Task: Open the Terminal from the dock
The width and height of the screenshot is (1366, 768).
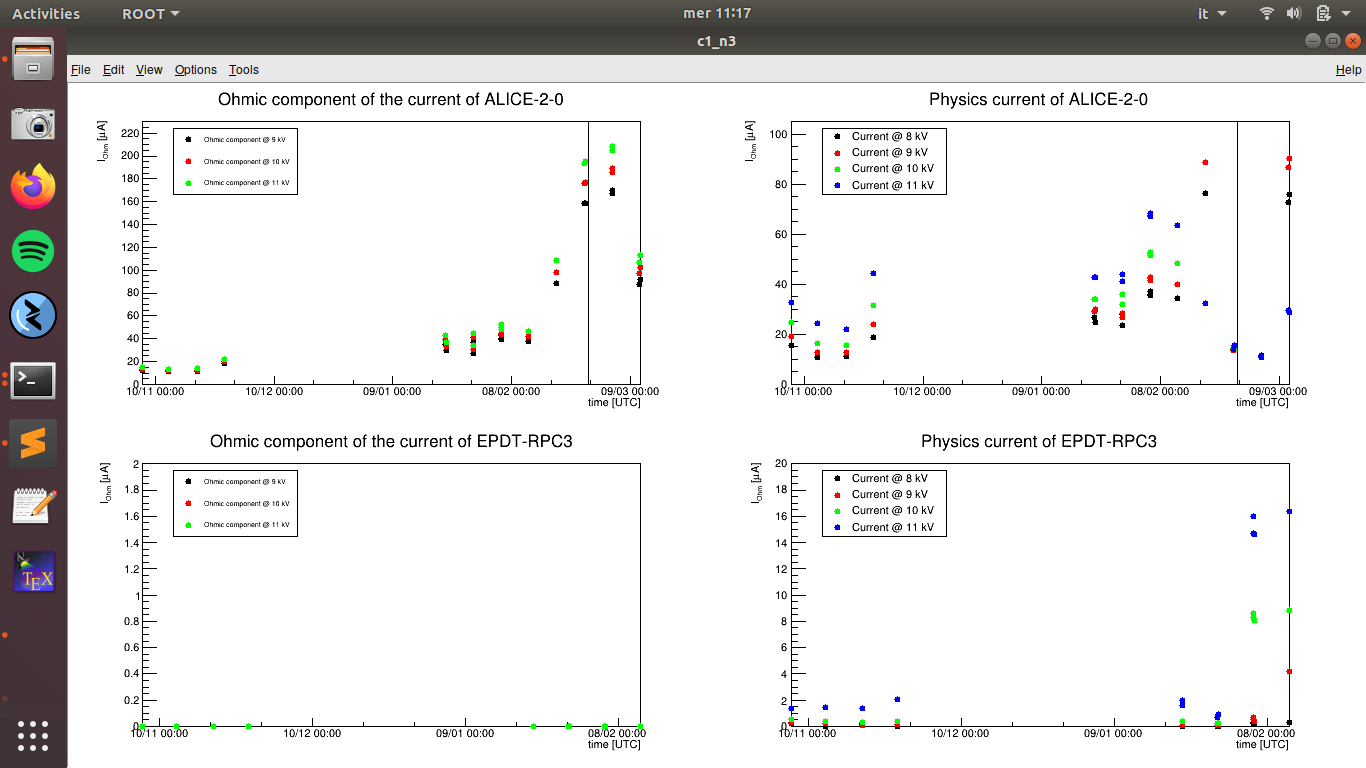Action: 33,380
